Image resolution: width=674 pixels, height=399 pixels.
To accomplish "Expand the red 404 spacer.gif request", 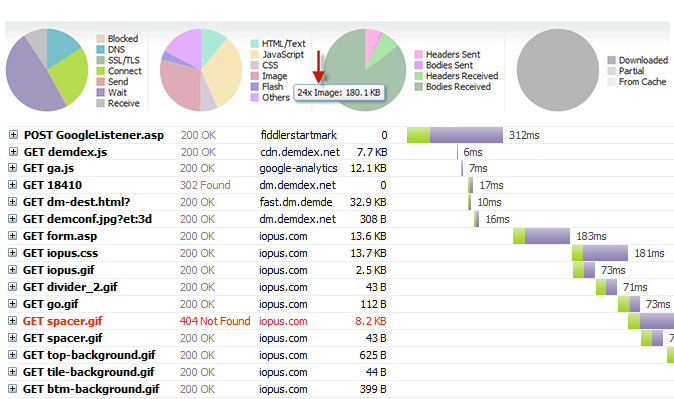I will (12, 321).
